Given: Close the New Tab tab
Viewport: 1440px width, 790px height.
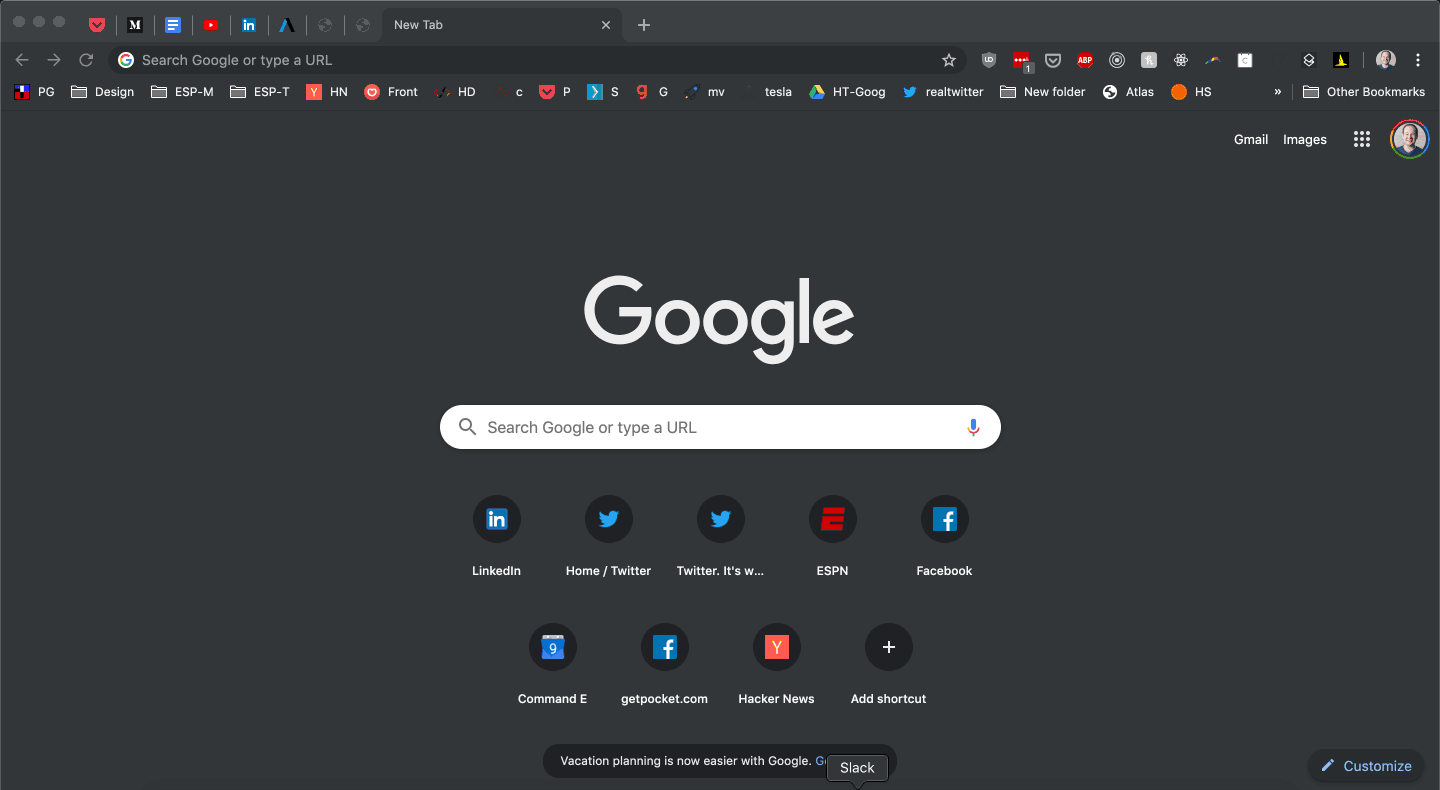Looking at the screenshot, I should coord(606,25).
